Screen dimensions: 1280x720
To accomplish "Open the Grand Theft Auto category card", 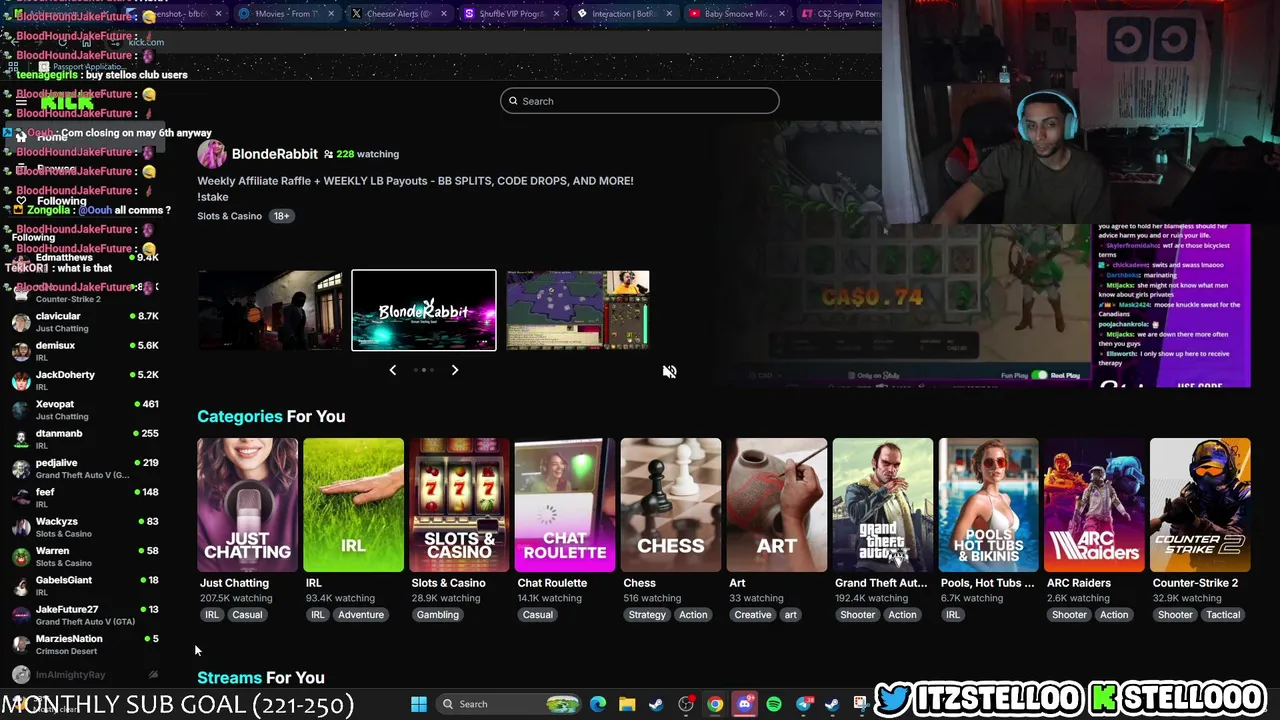I will point(883,505).
